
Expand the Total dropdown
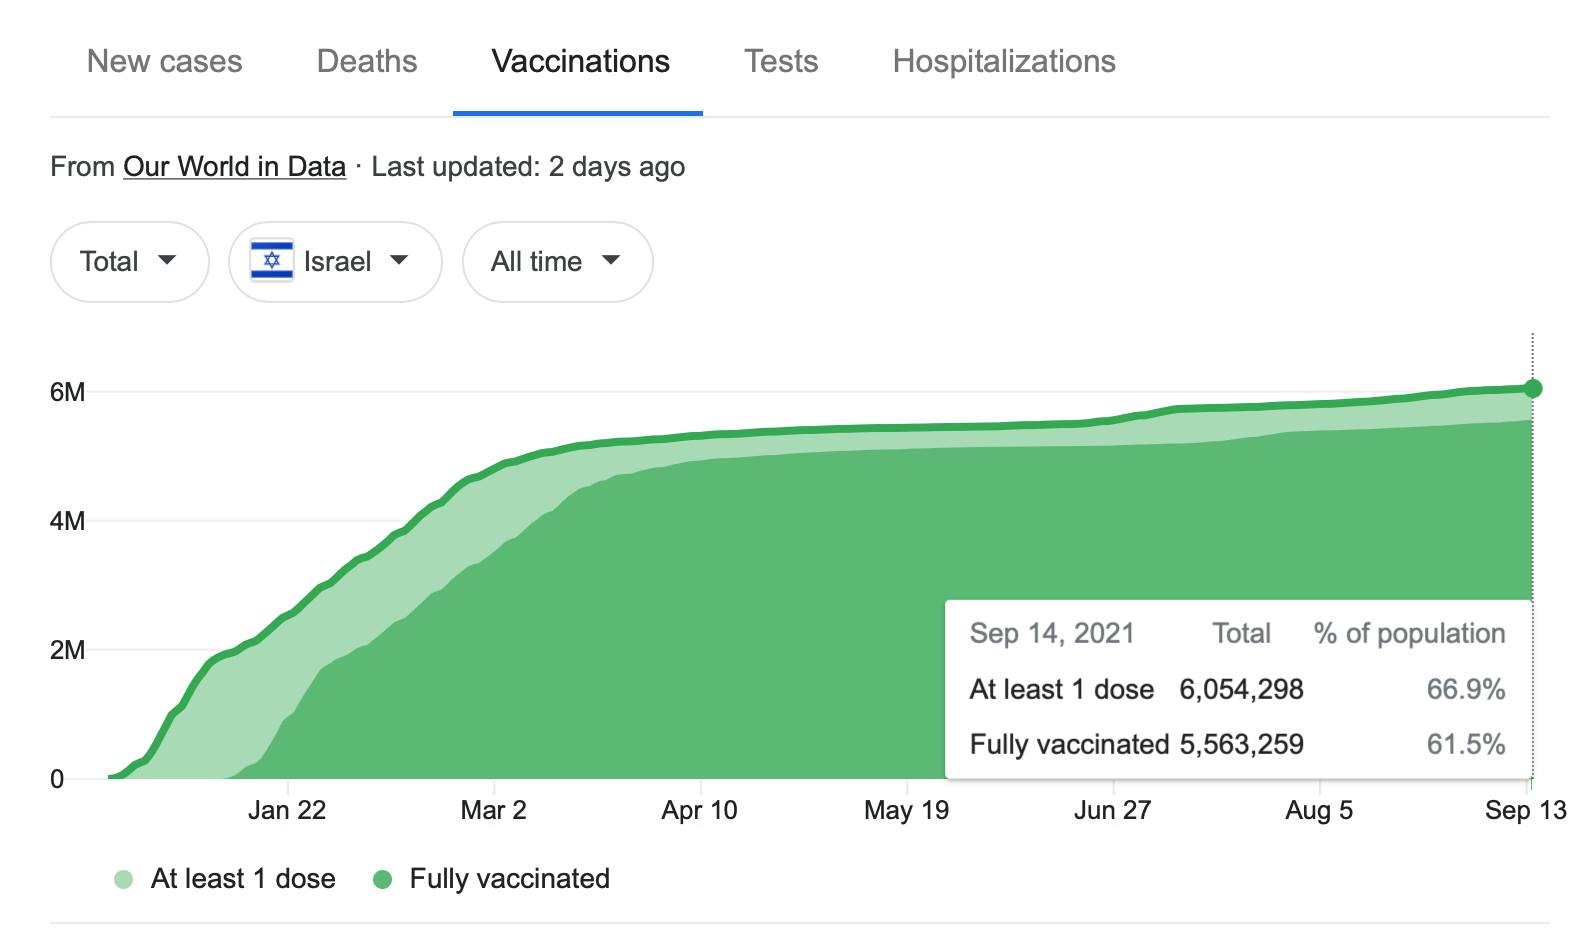[129, 262]
